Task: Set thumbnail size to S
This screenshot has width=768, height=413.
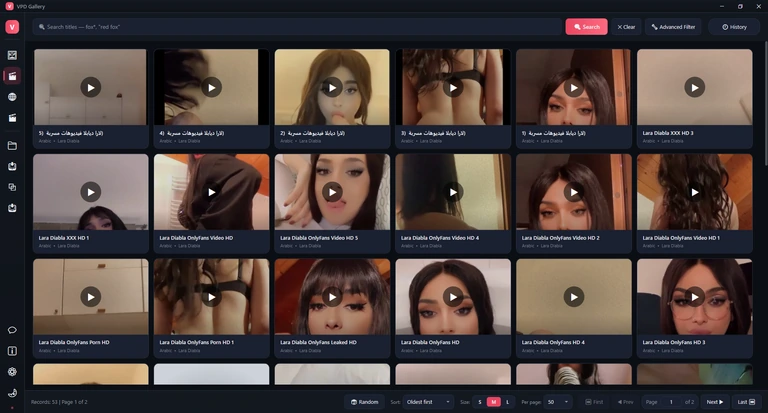Action: [x=480, y=402]
